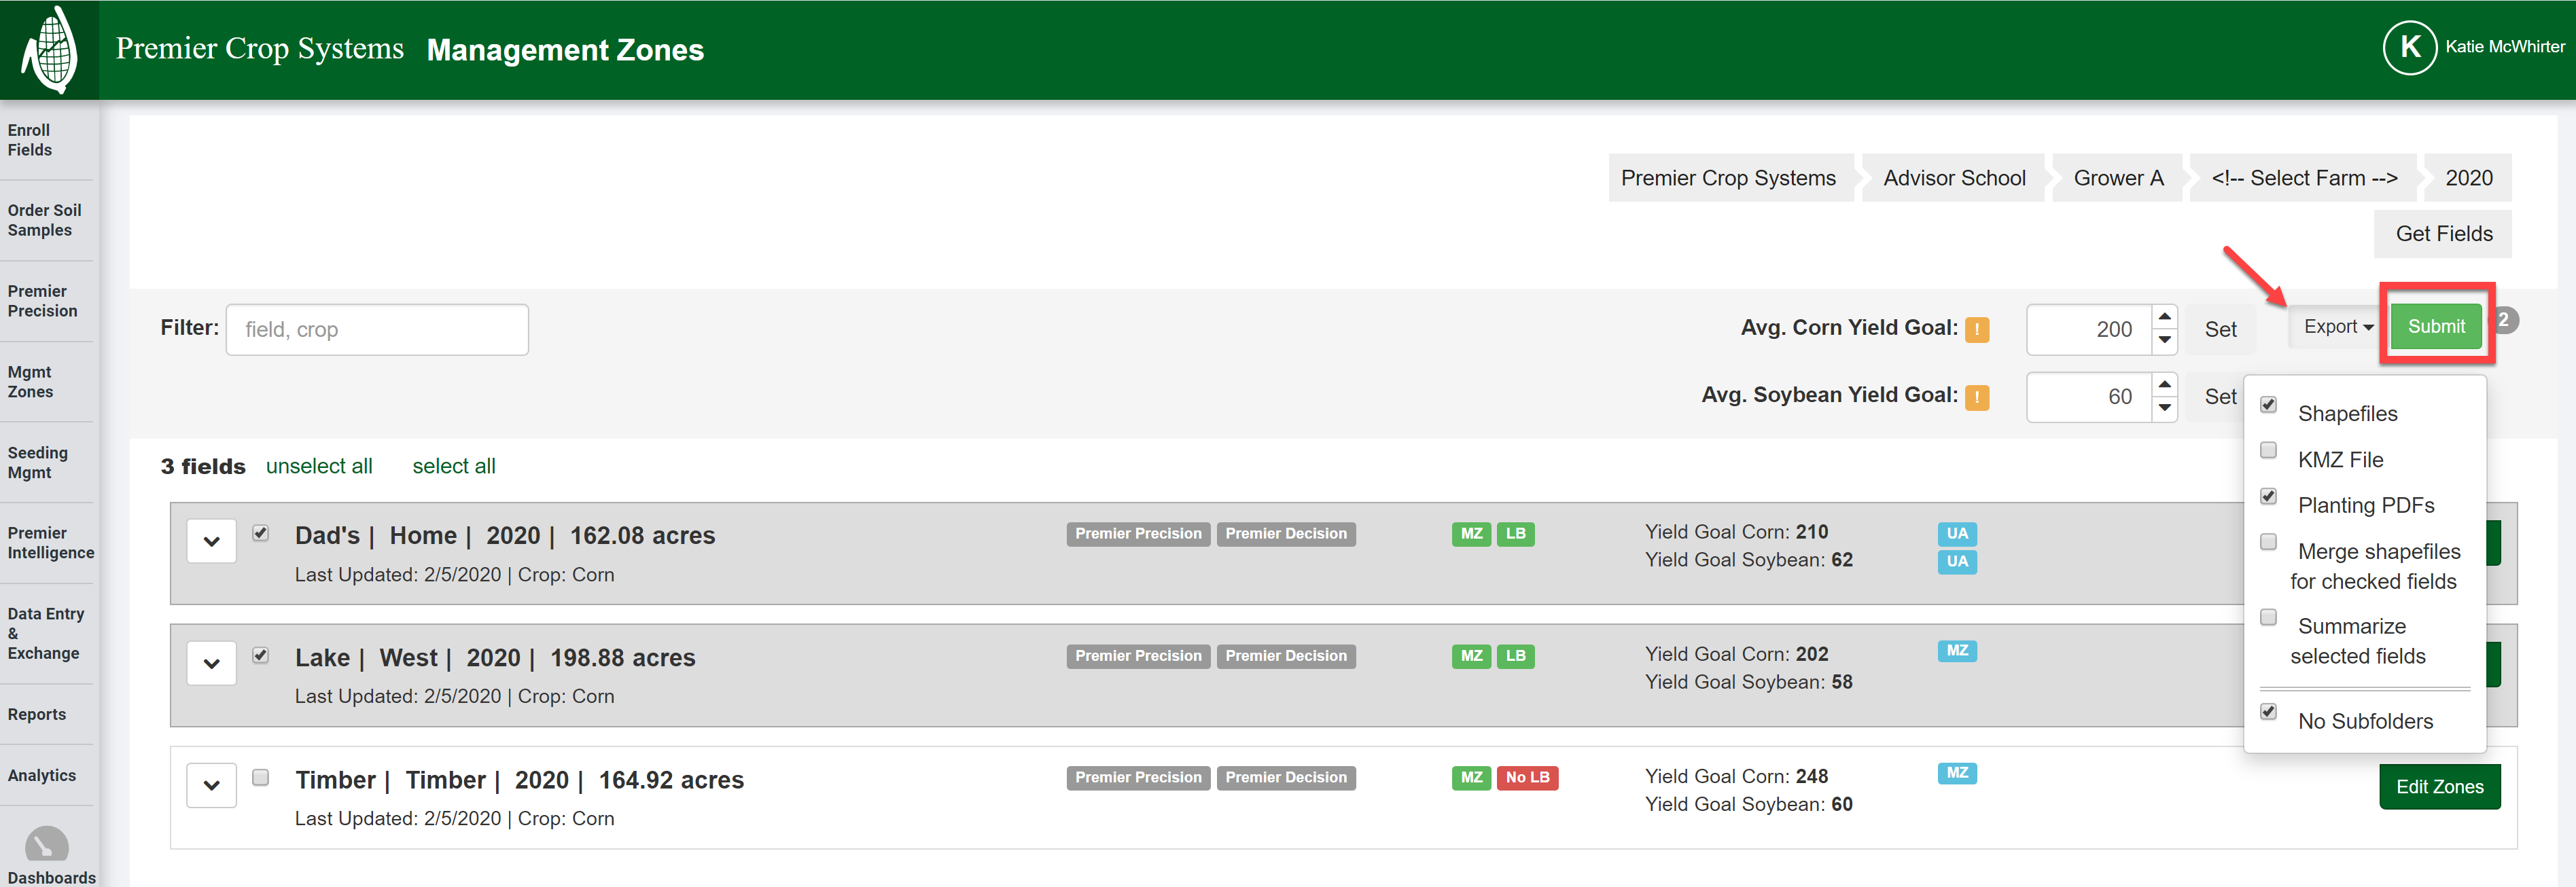Open Seeding Mgmt in the sidebar
This screenshot has height=887, width=2576.
tap(38, 463)
